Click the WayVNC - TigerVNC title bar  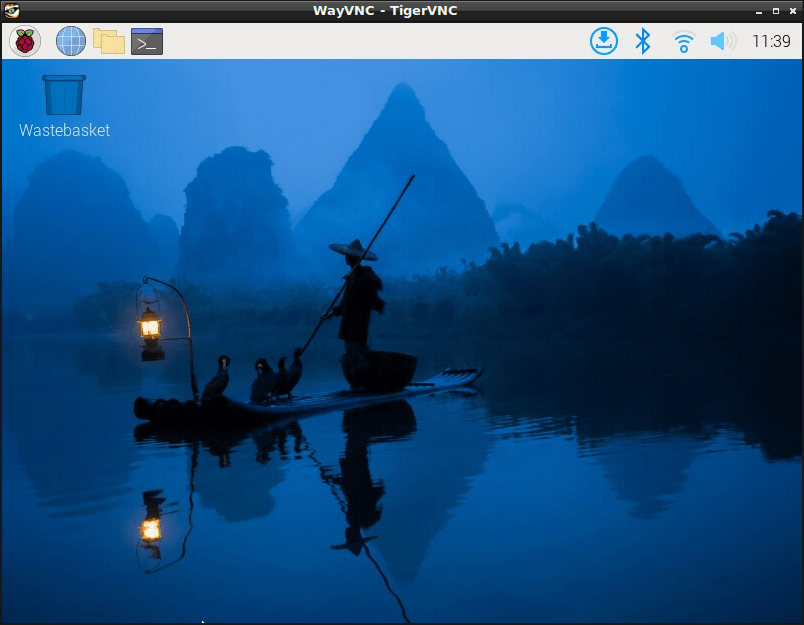click(x=385, y=11)
